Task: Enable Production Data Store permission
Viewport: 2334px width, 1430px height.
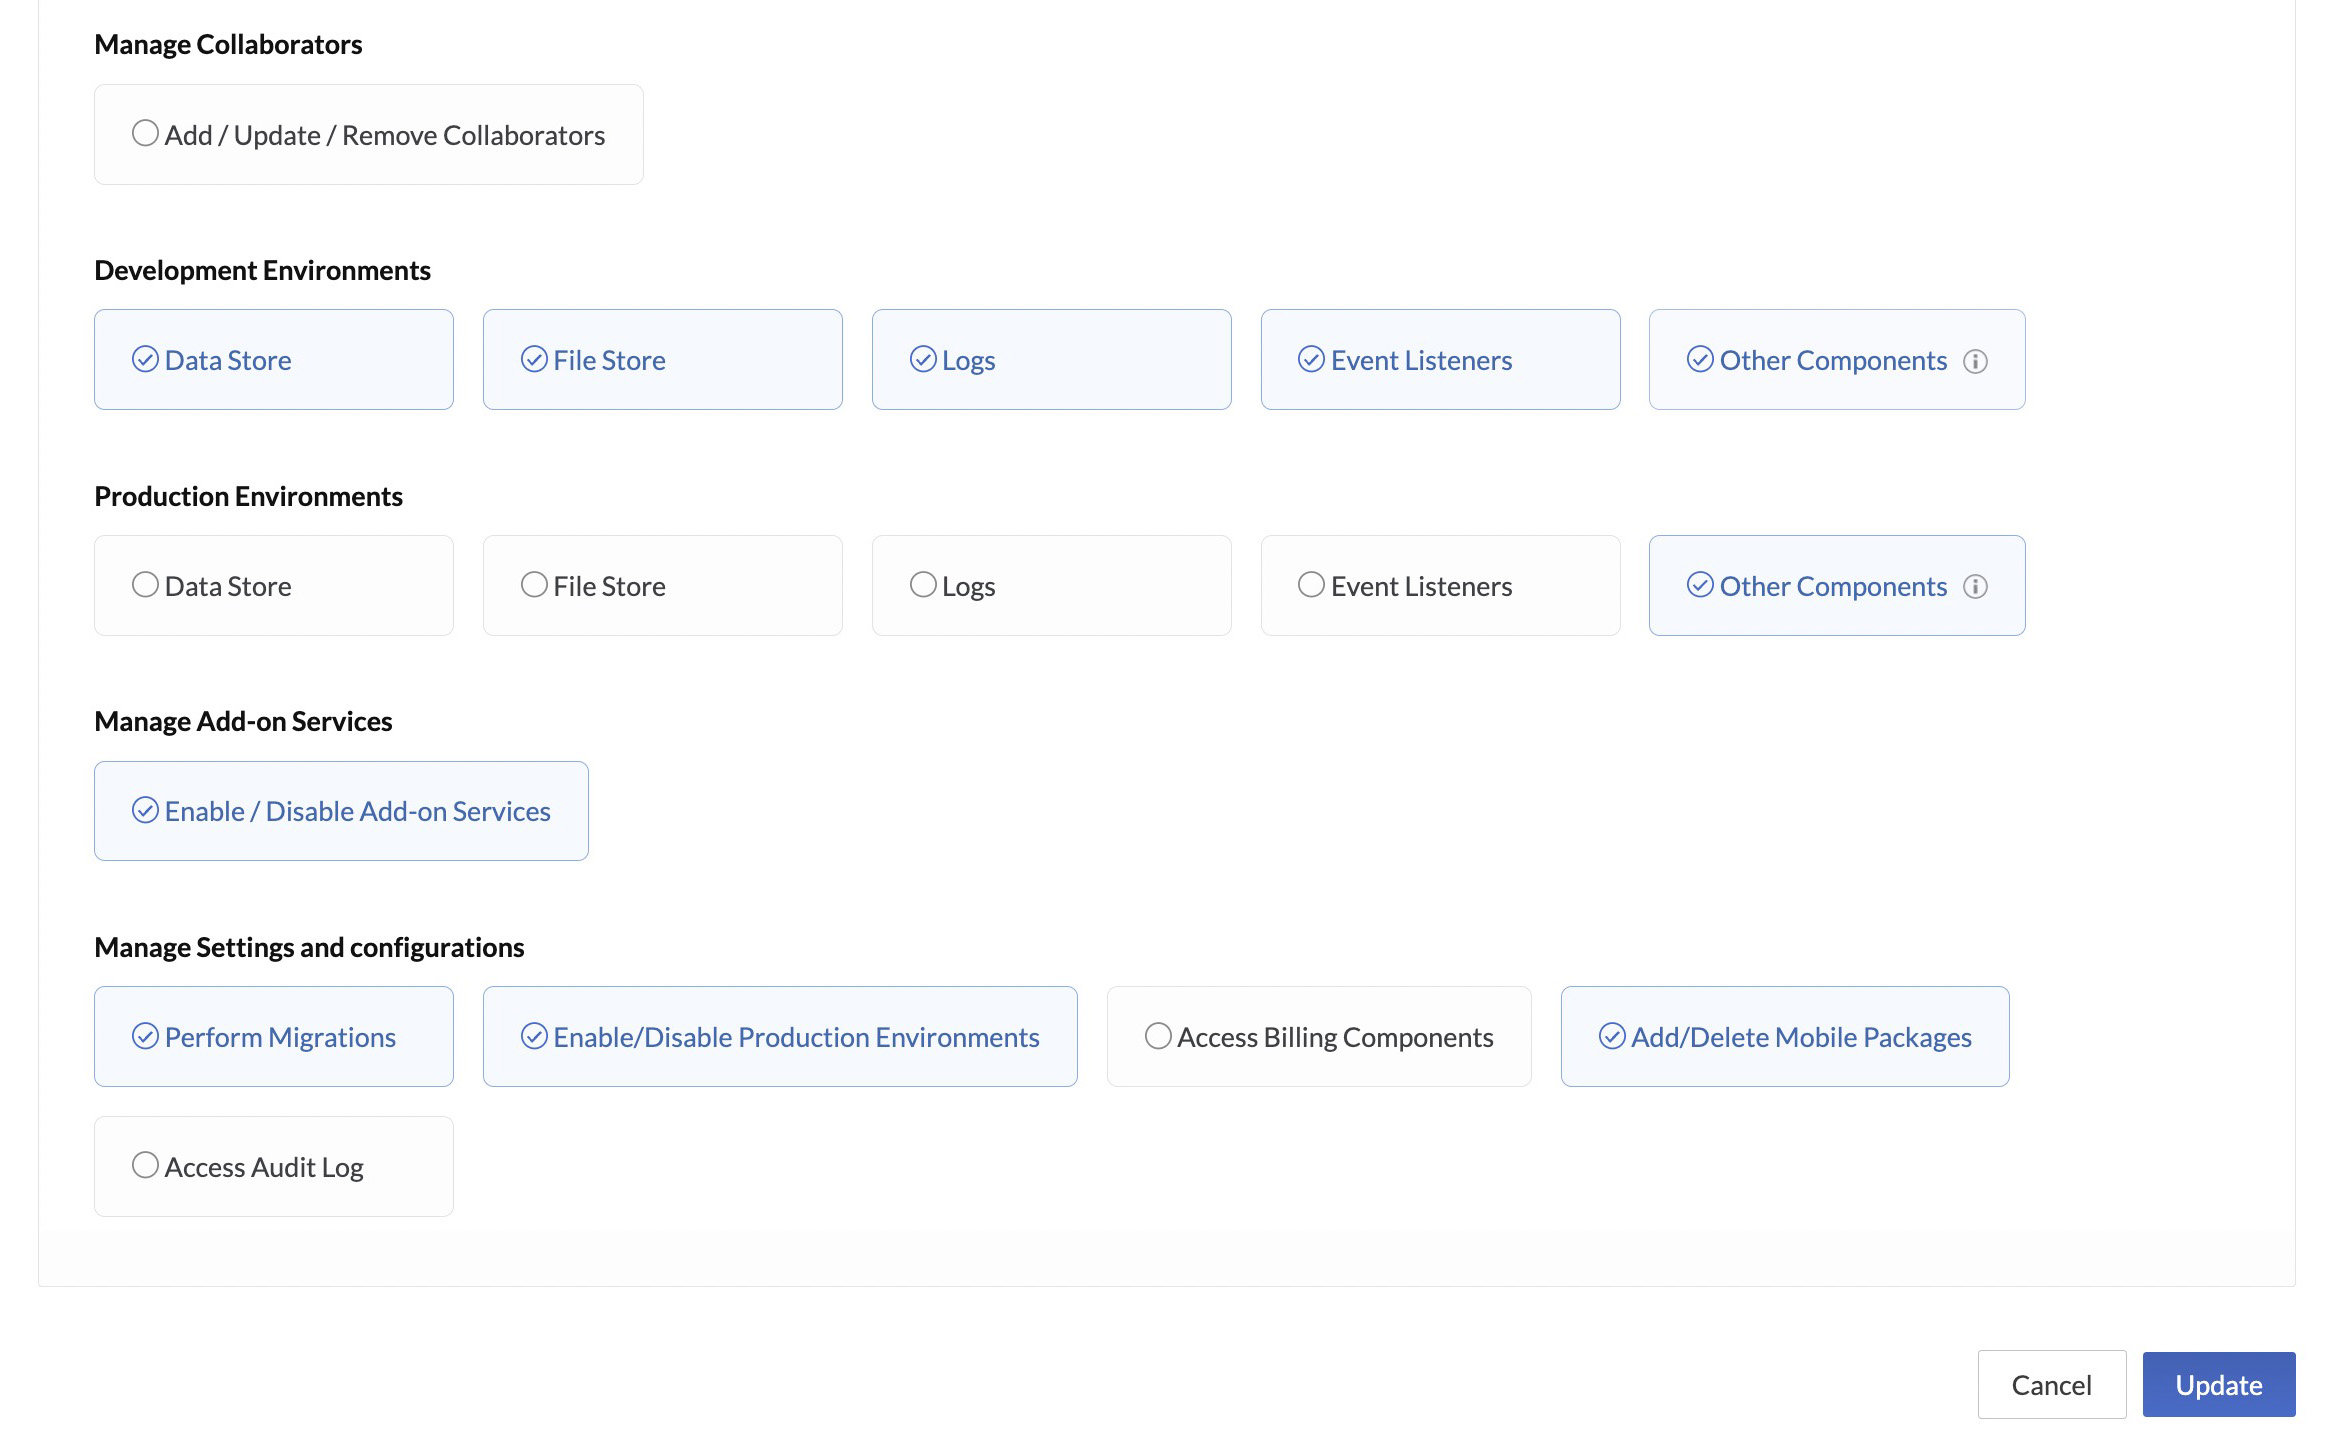Action: click(145, 585)
